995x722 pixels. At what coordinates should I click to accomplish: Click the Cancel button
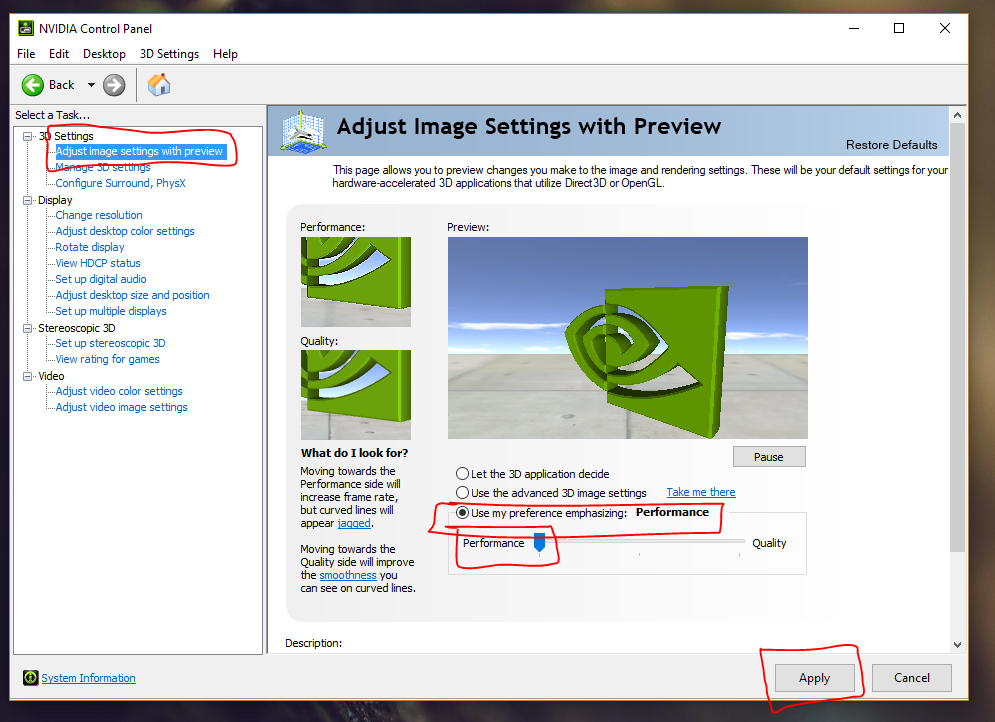click(x=912, y=678)
